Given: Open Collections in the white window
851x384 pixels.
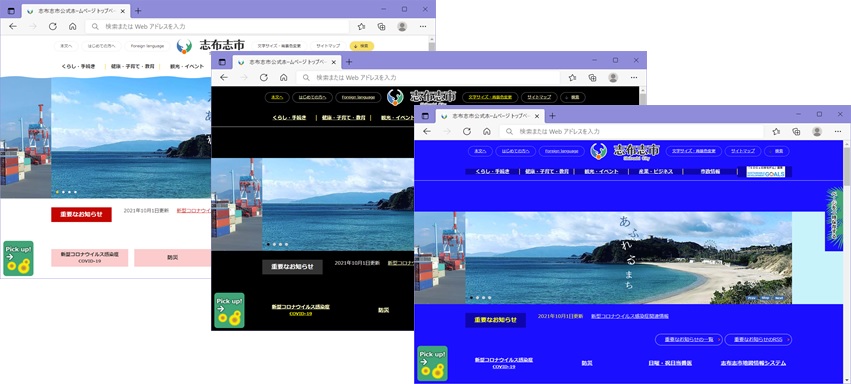Looking at the screenshot, I should click(382, 26).
